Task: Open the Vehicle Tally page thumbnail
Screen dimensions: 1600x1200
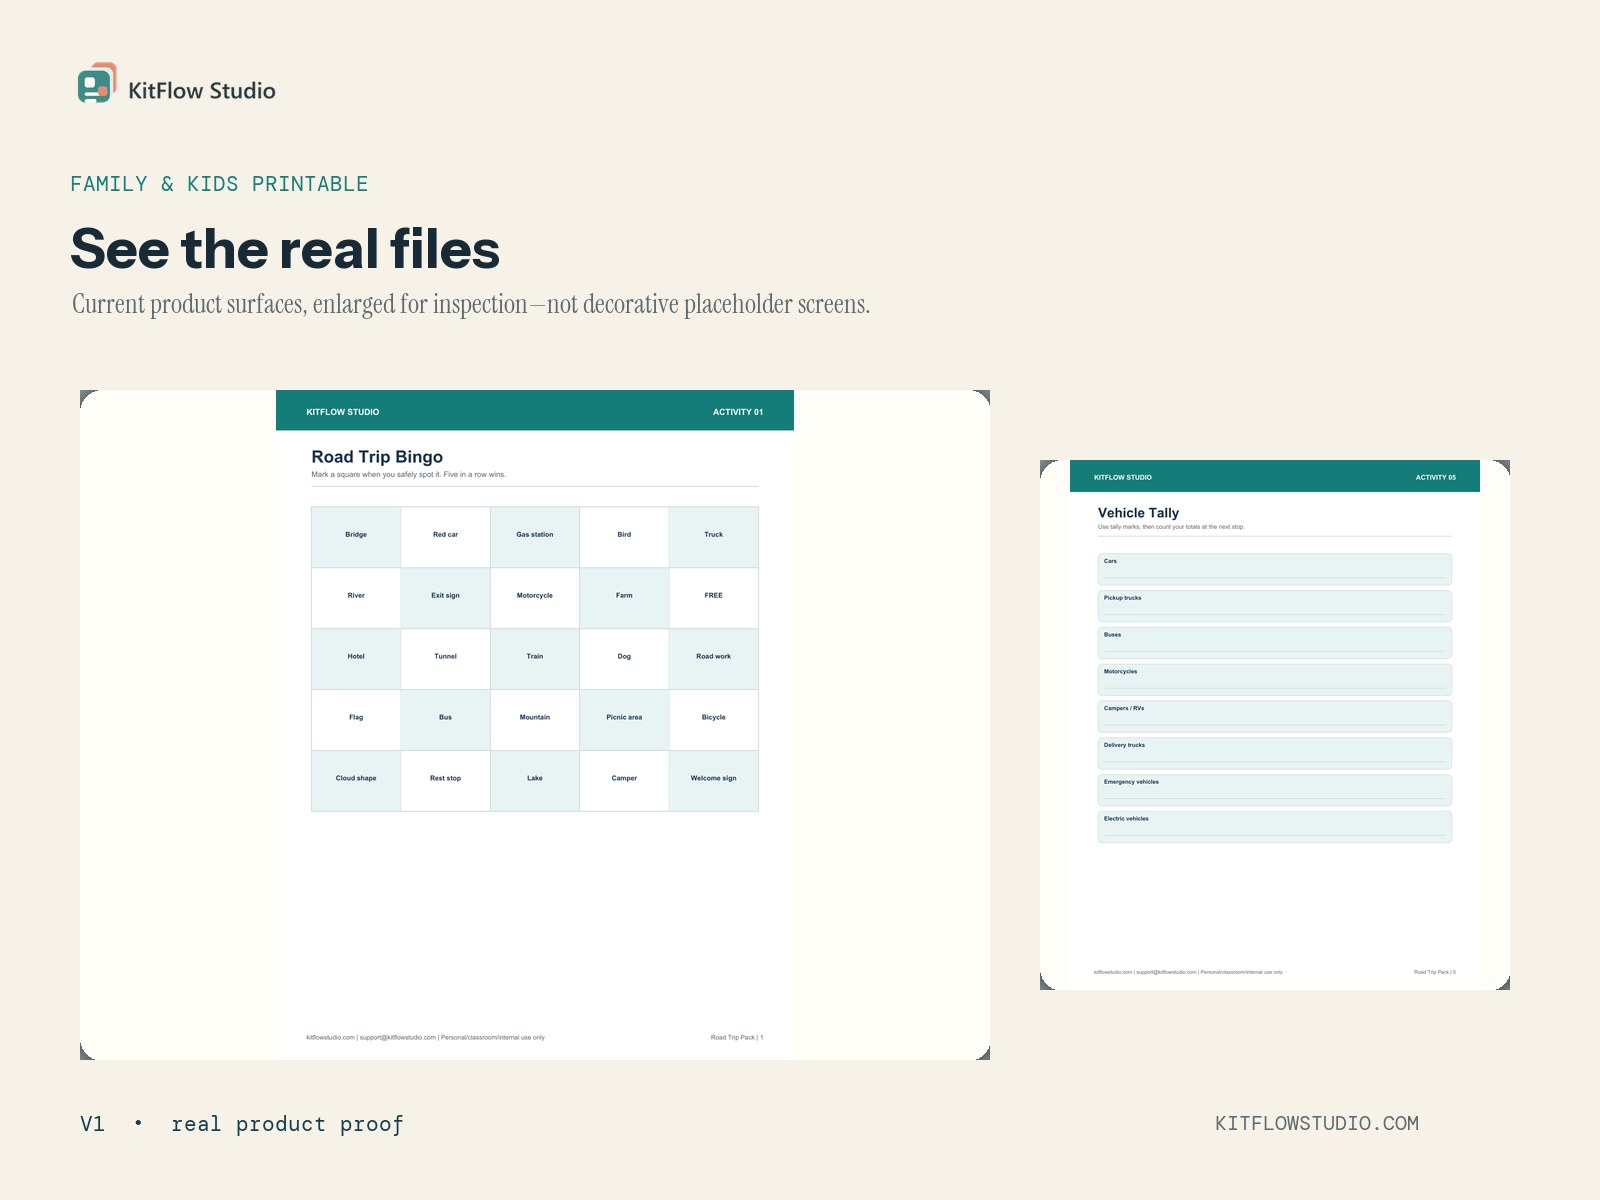Action: (1275, 725)
